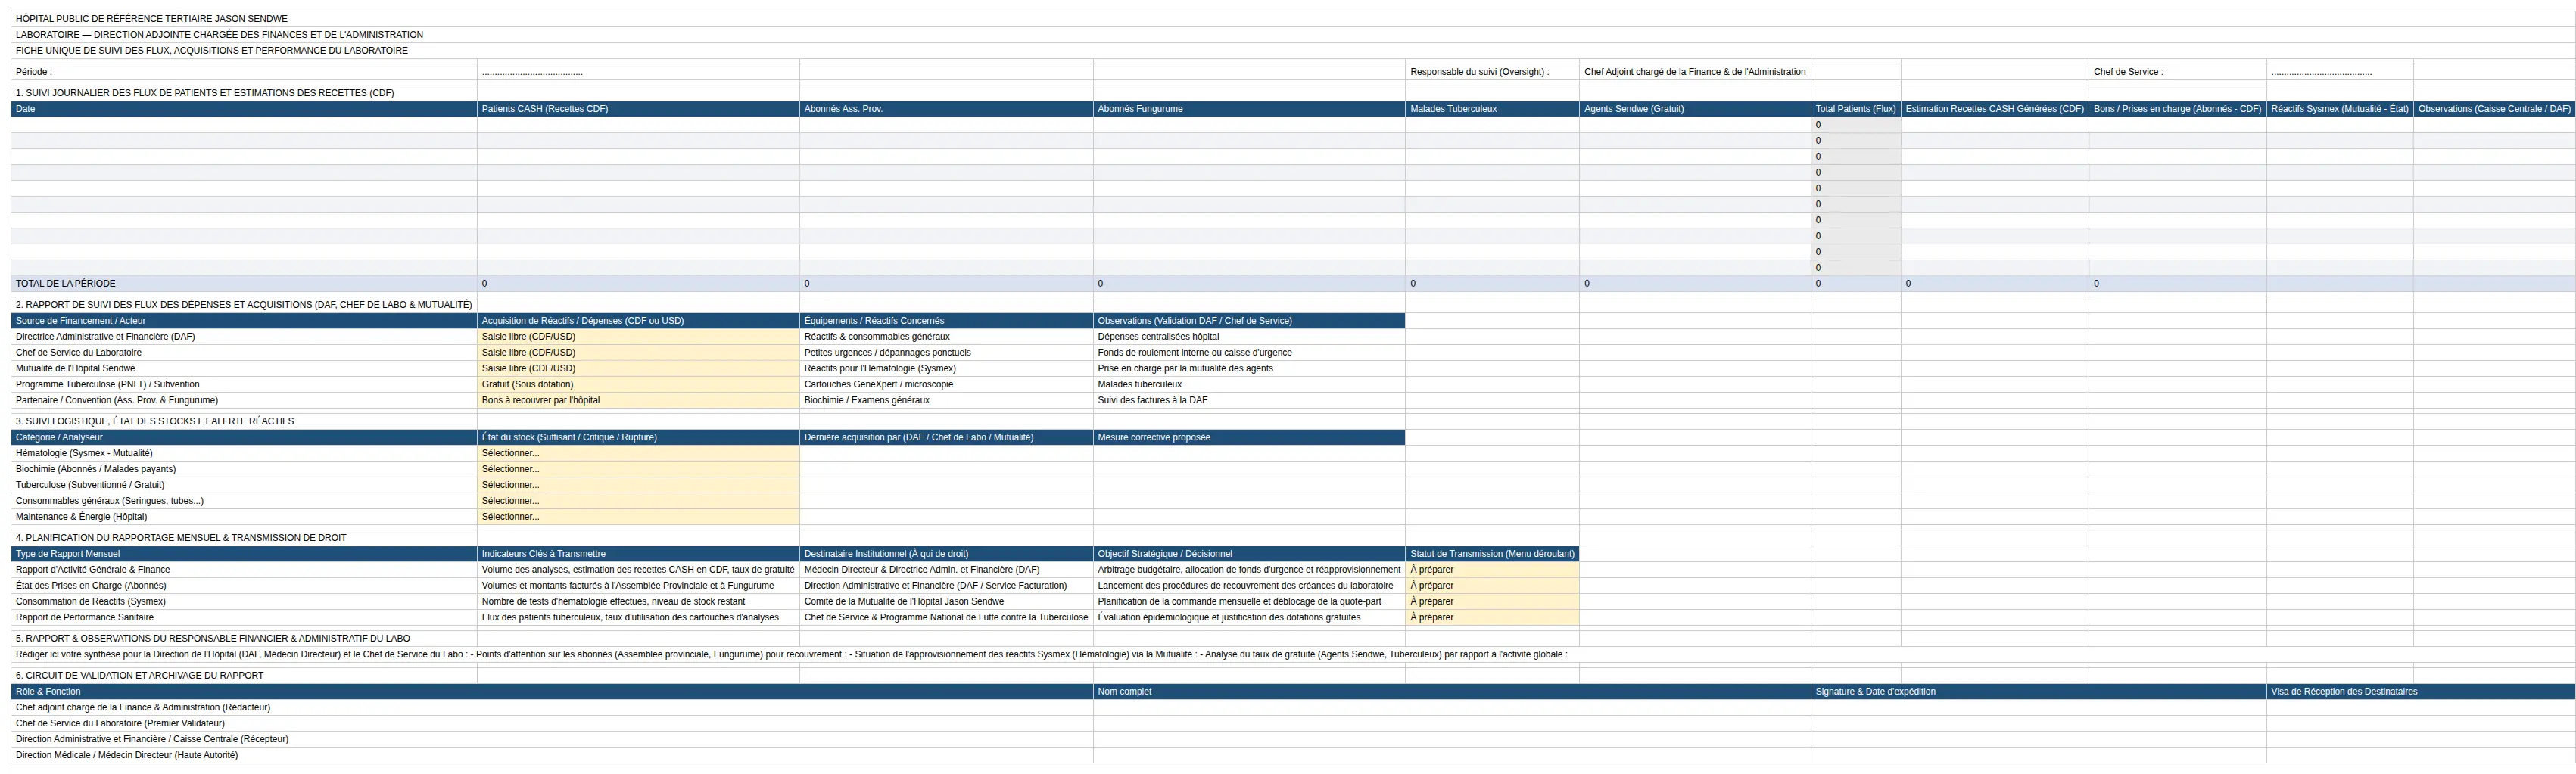Click the dotted field next to Période
The width and height of the screenshot is (2576, 774).
point(638,72)
